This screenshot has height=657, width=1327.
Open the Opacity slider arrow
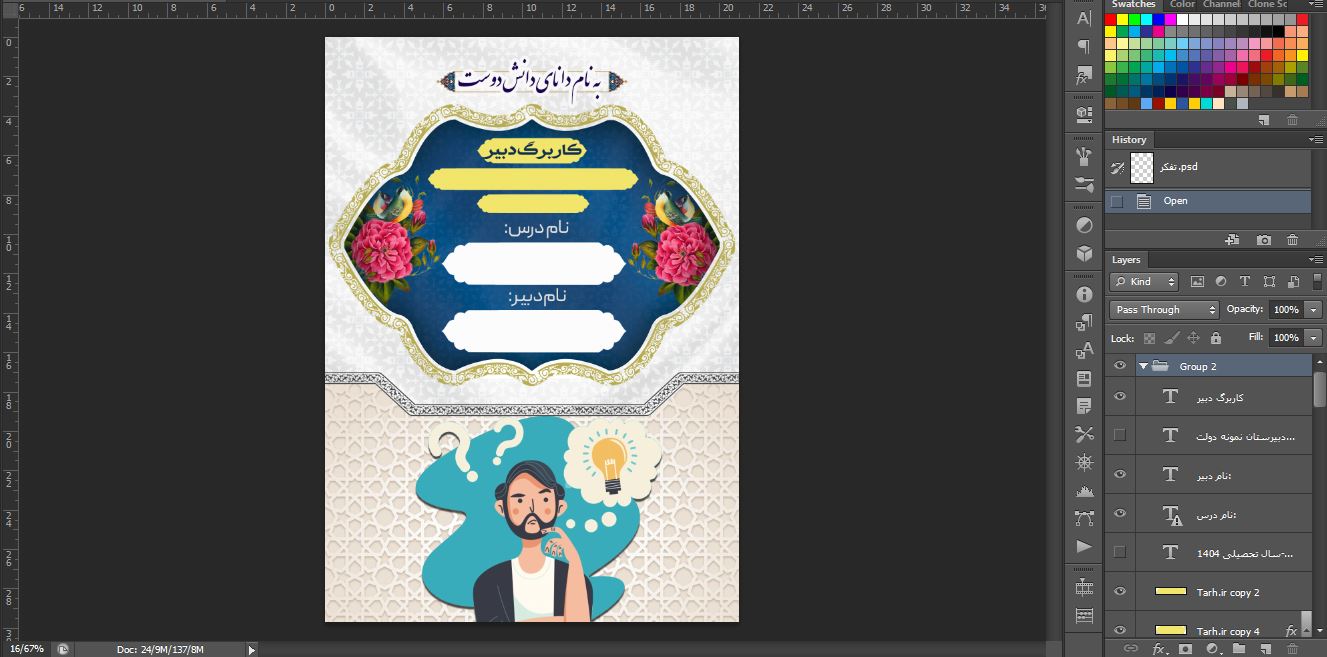pyautogui.click(x=1314, y=310)
